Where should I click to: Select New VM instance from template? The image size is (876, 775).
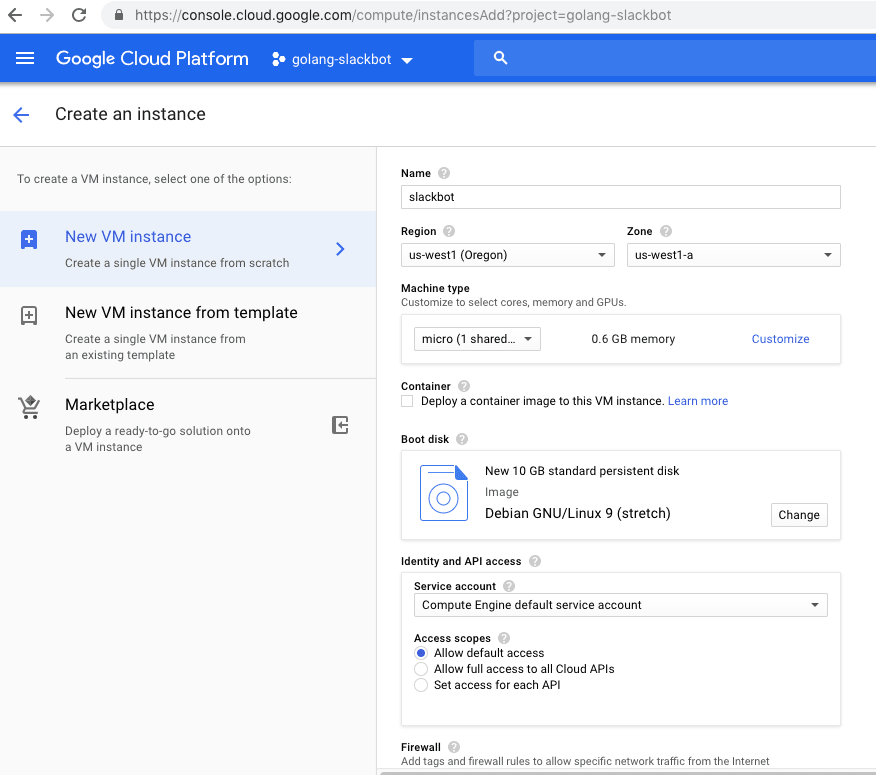tap(188, 332)
